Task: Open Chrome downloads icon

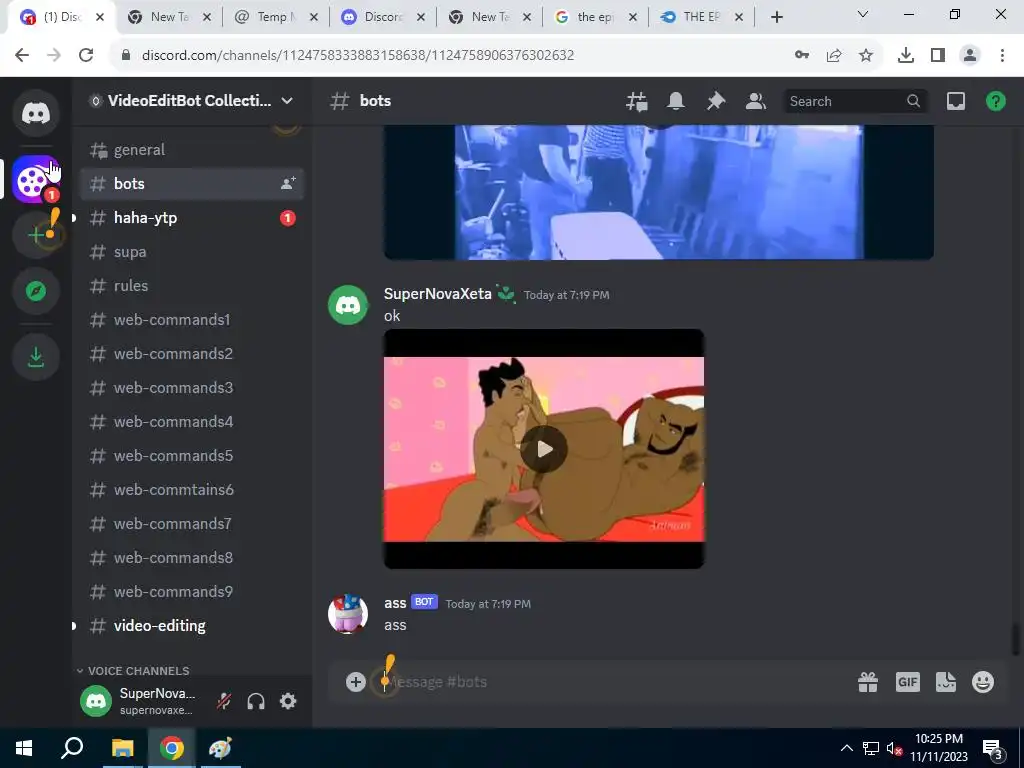Action: [x=906, y=56]
